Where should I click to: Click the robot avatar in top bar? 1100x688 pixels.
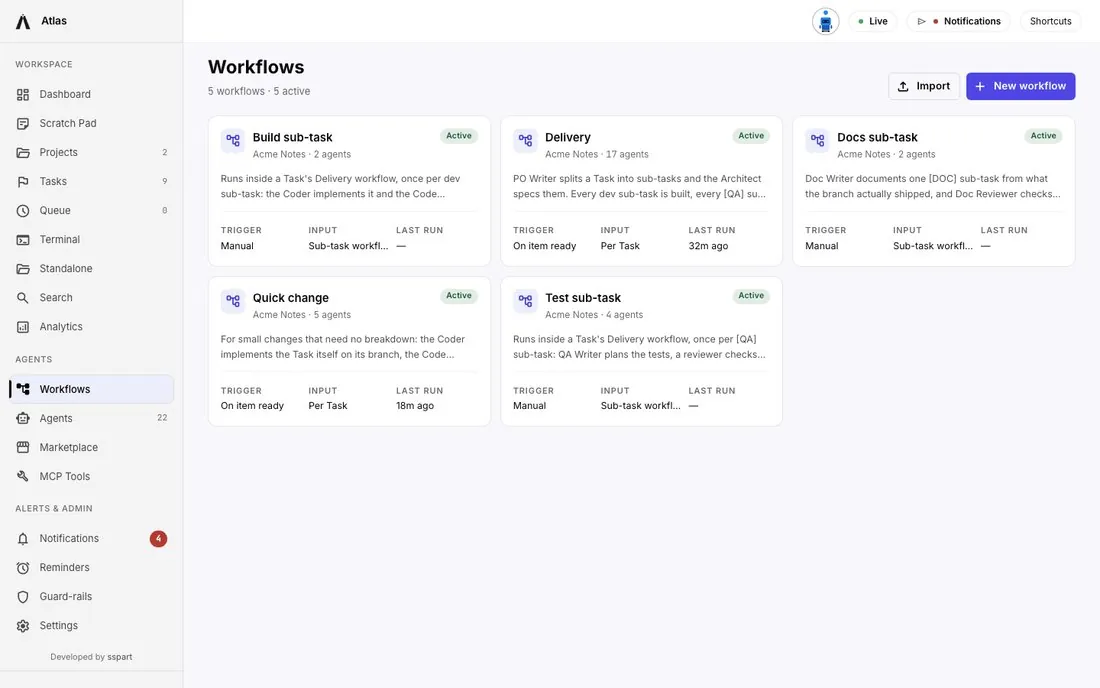pos(826,22)
